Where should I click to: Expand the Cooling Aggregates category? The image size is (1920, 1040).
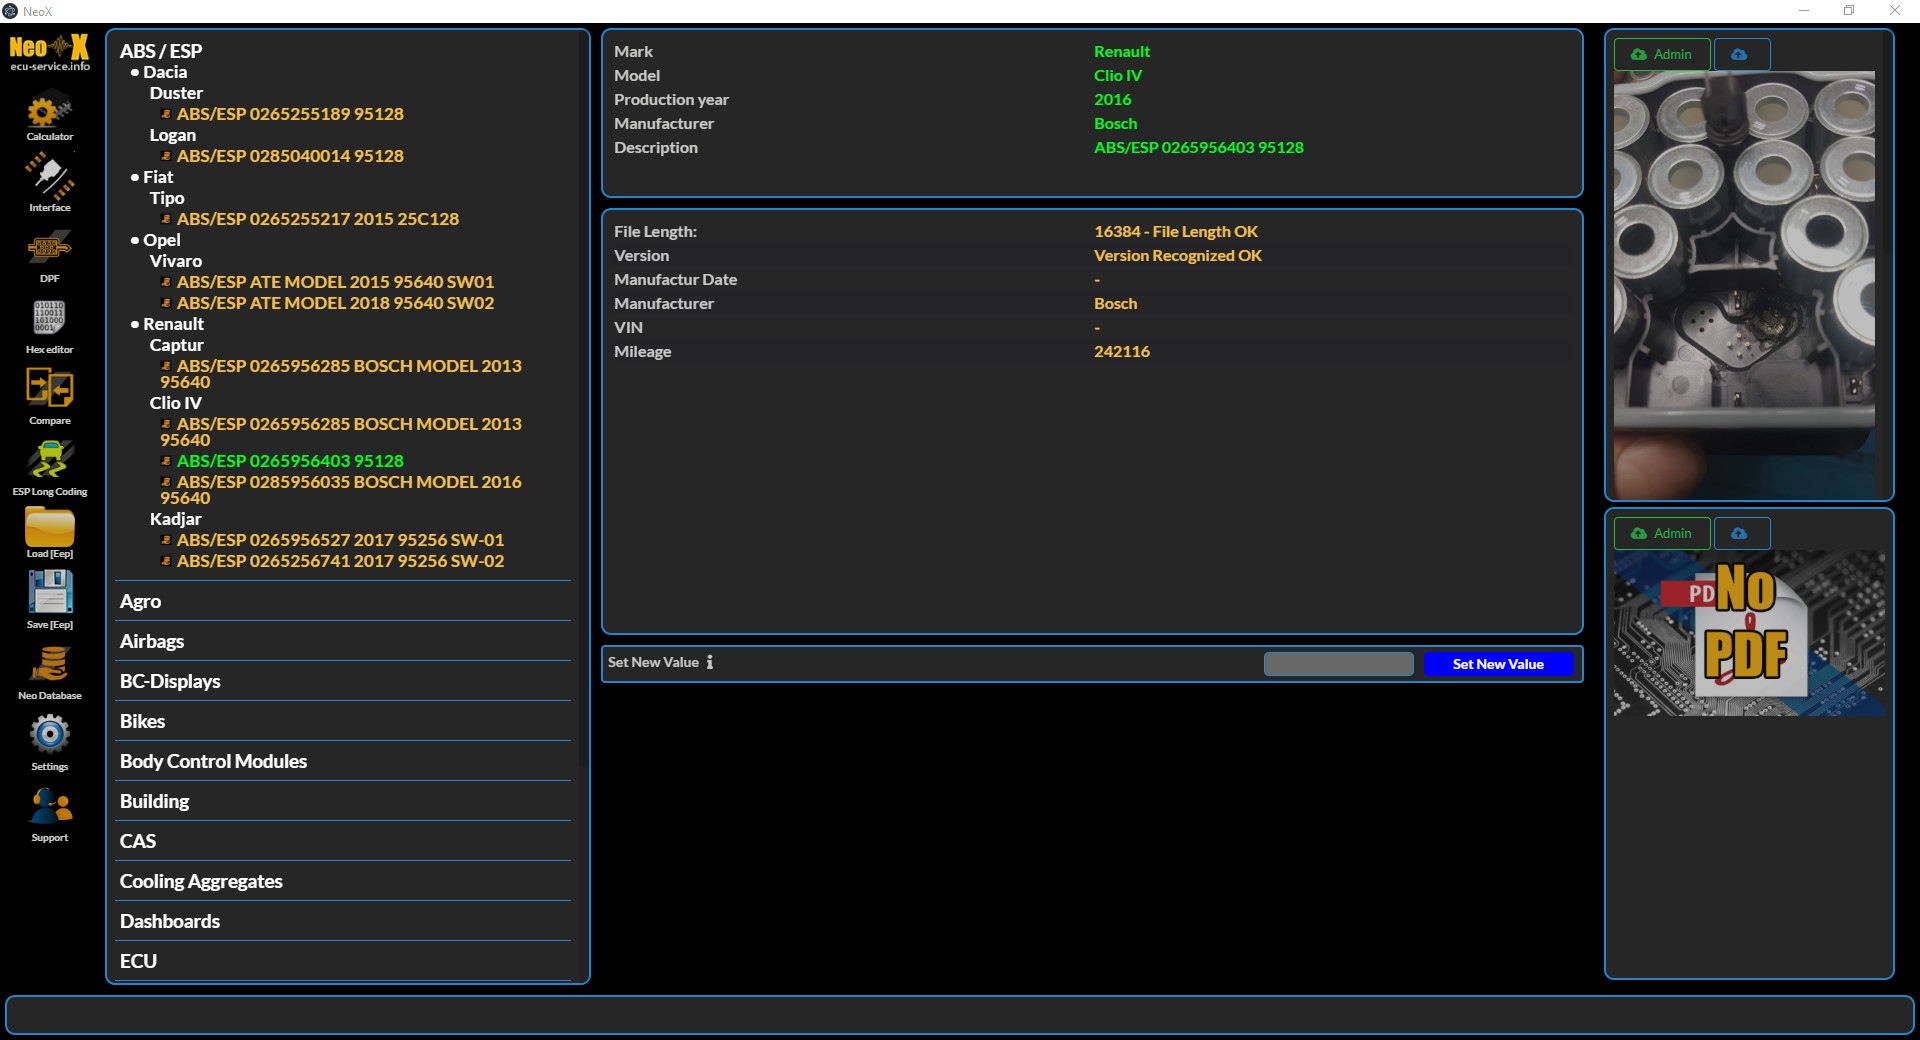pos(343,881)
